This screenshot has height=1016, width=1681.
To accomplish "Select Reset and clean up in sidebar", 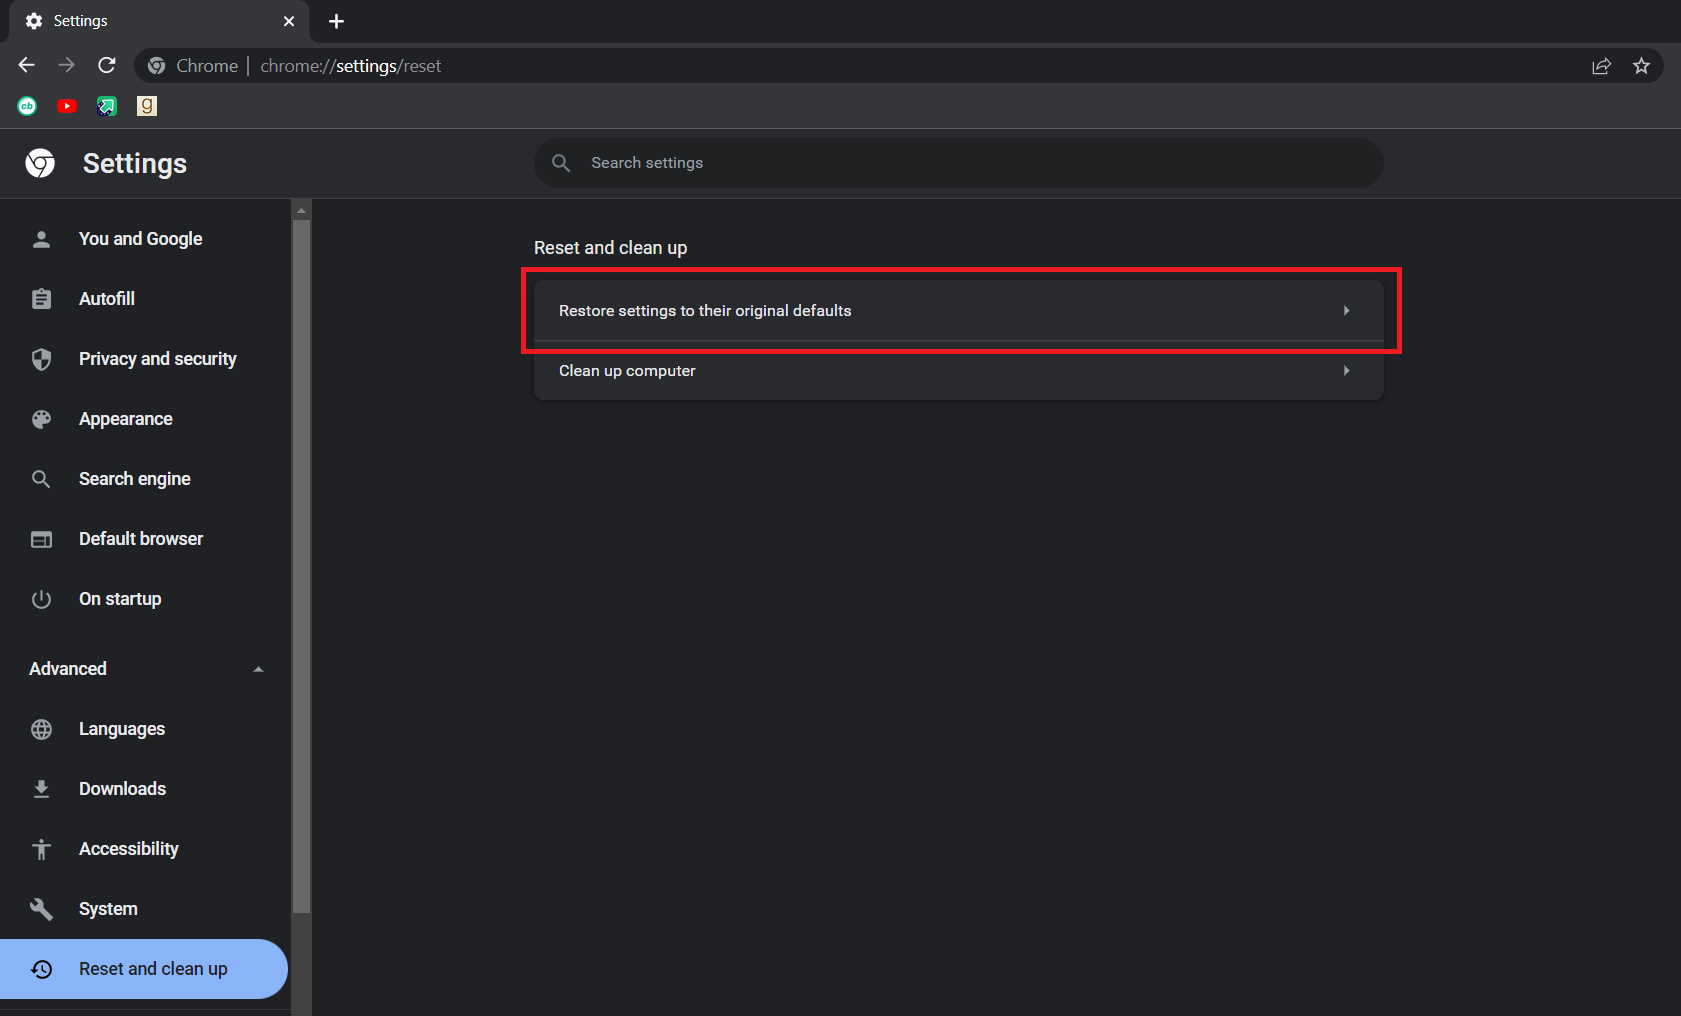I will click(x=144, y=969).
